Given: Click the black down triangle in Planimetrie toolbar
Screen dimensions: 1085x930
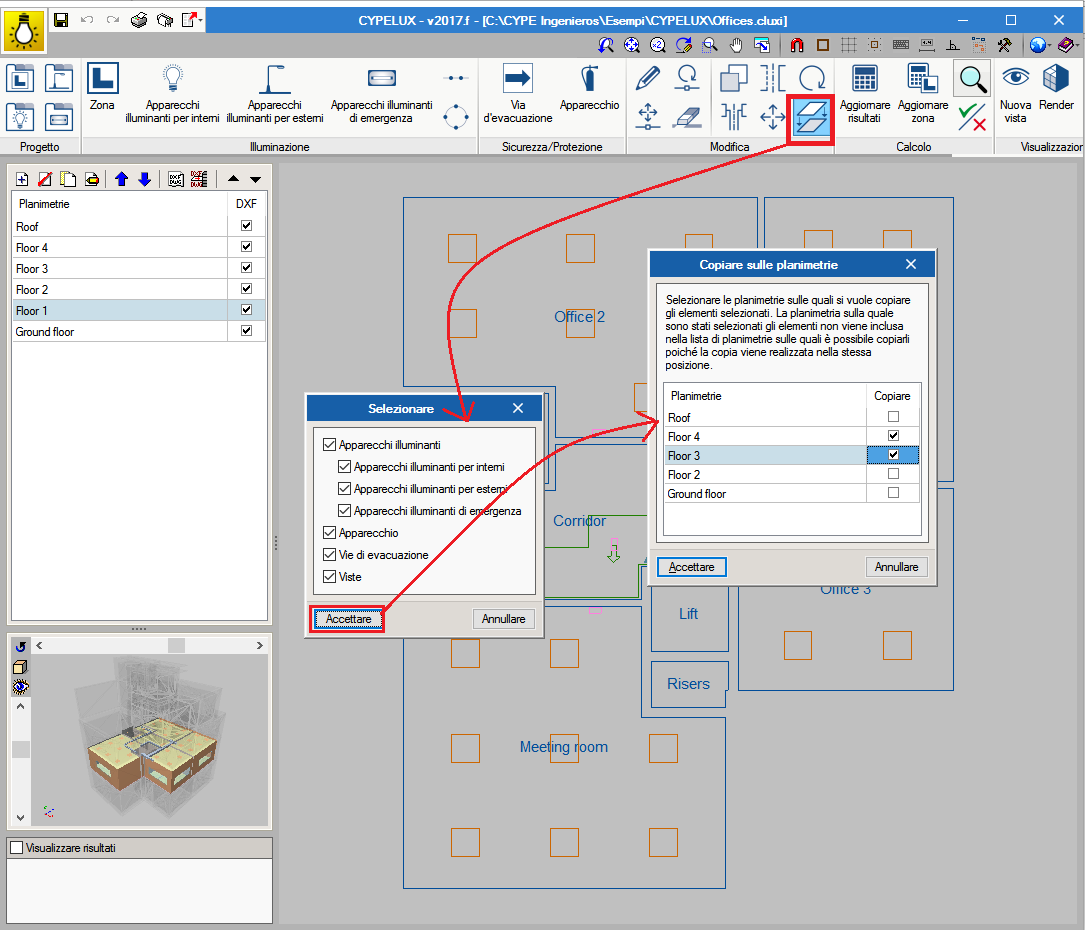Looking at the screenshot, I should click(255, 180).
